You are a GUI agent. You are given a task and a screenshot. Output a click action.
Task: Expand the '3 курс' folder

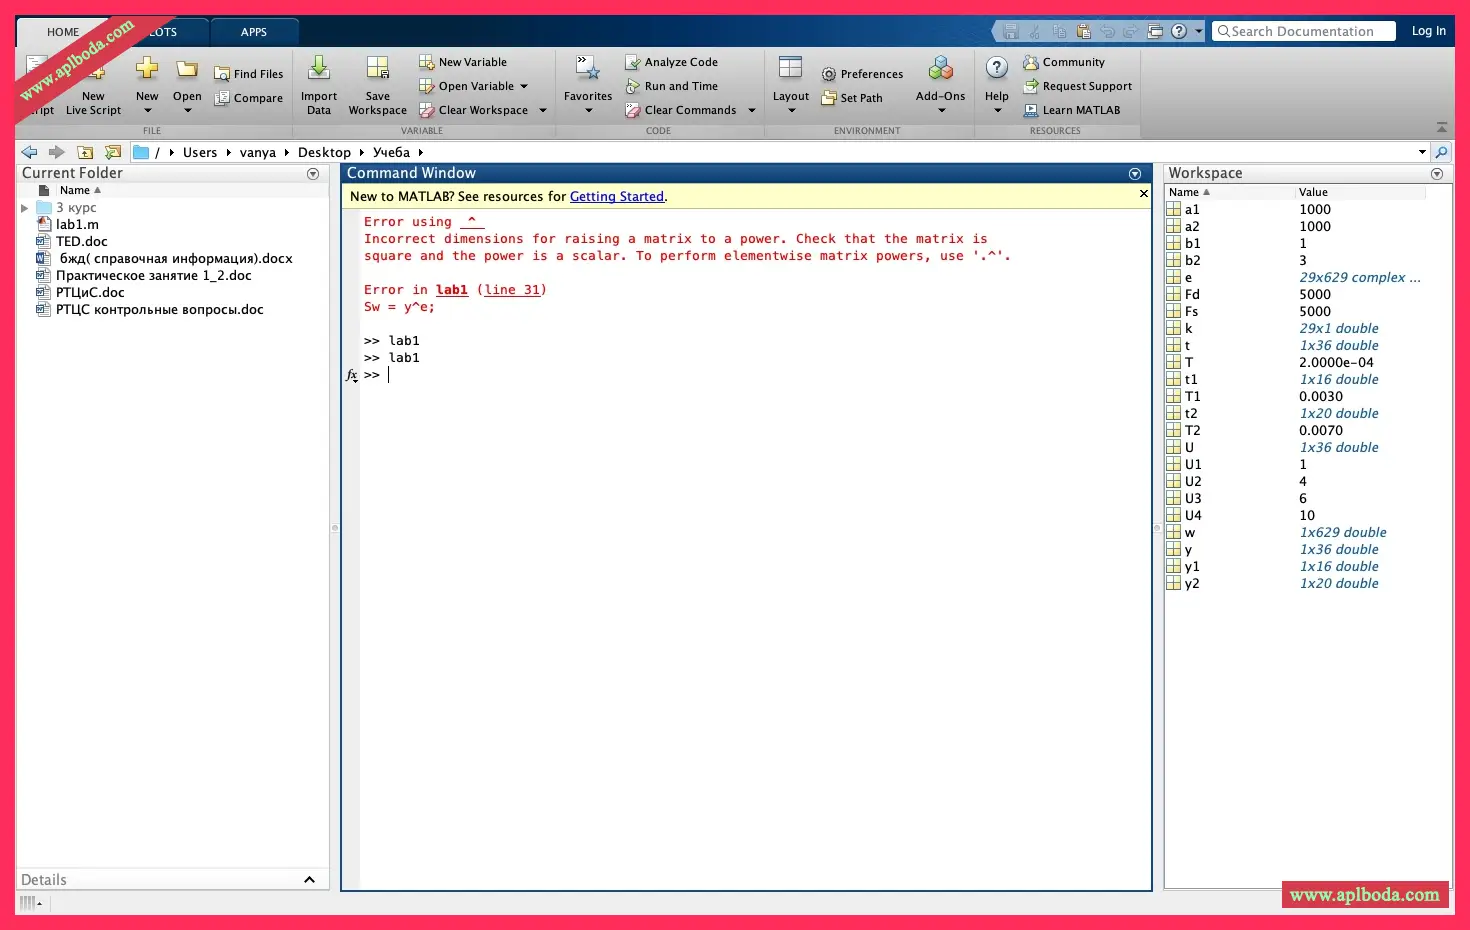(25, 208)
